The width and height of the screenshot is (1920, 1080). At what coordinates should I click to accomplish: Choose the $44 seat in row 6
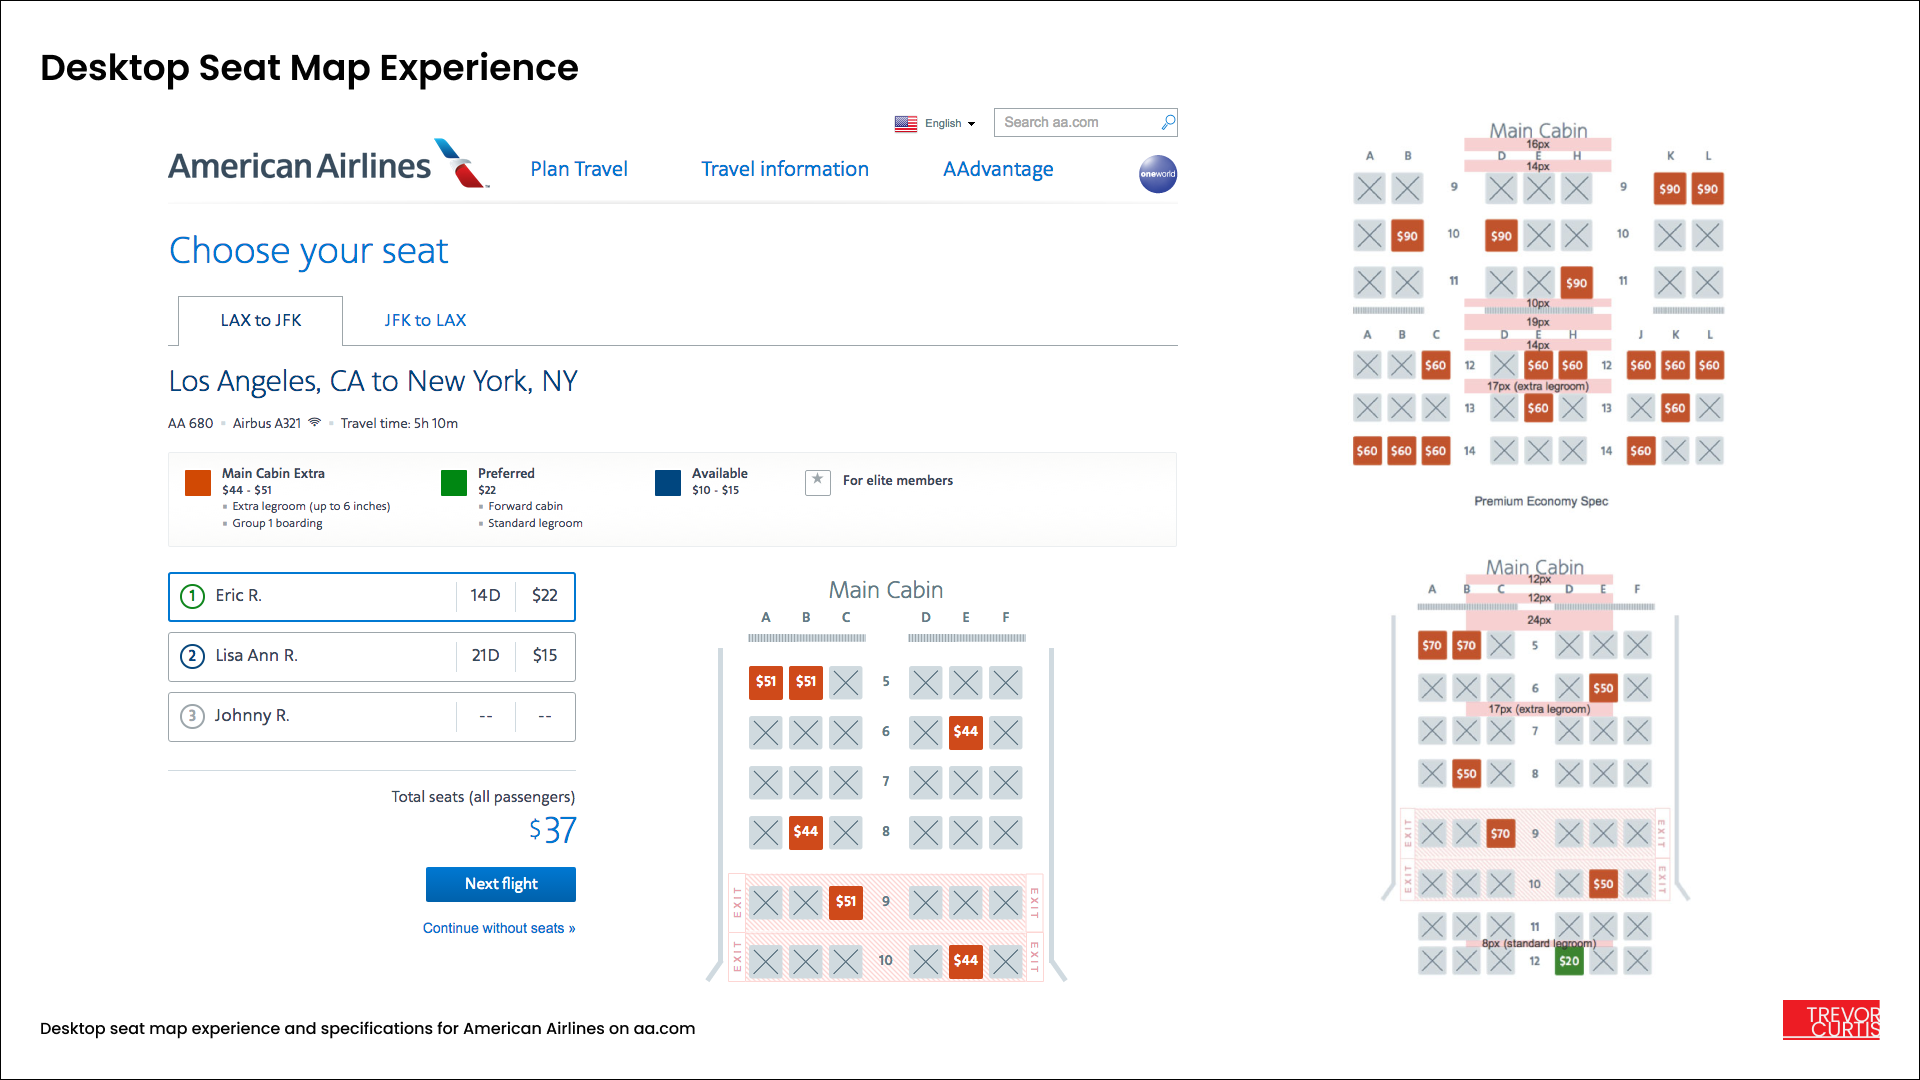tap(965, 732)
